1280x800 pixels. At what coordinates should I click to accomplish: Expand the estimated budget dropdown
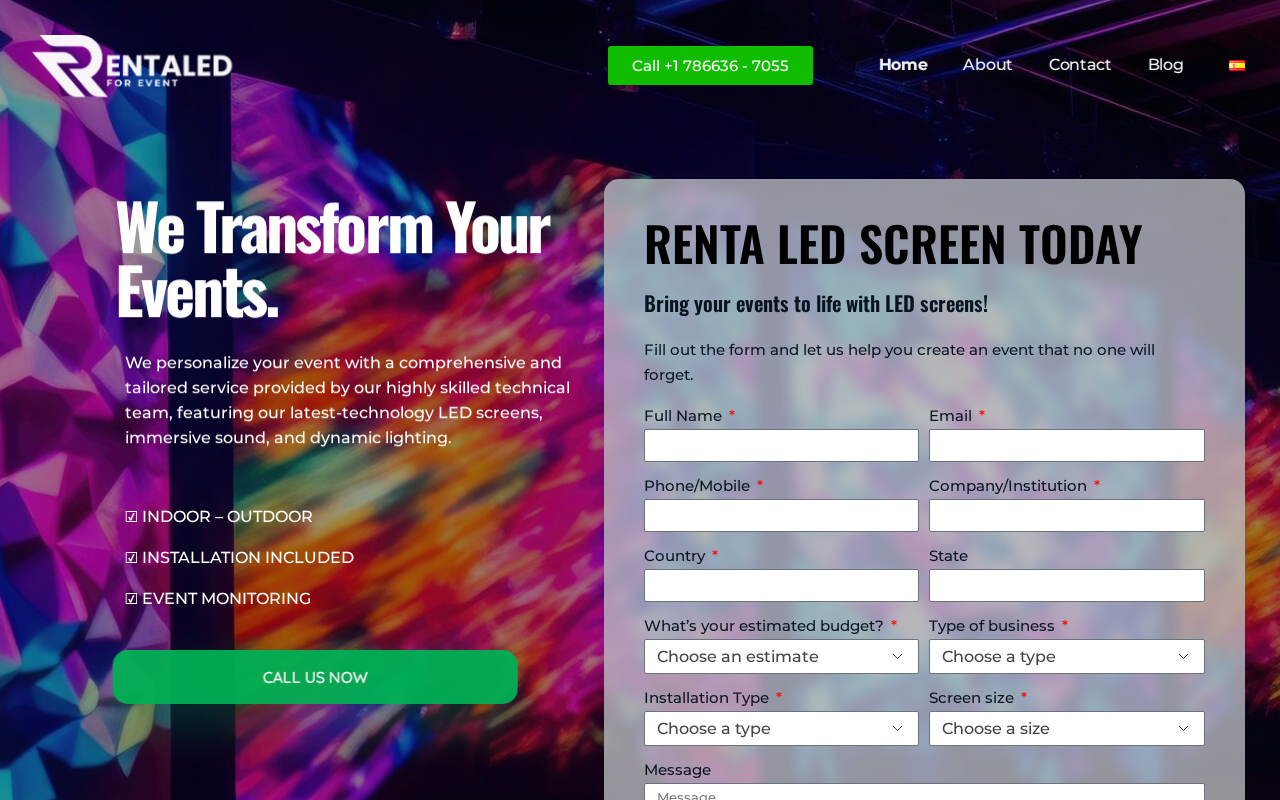coord(781,657)
